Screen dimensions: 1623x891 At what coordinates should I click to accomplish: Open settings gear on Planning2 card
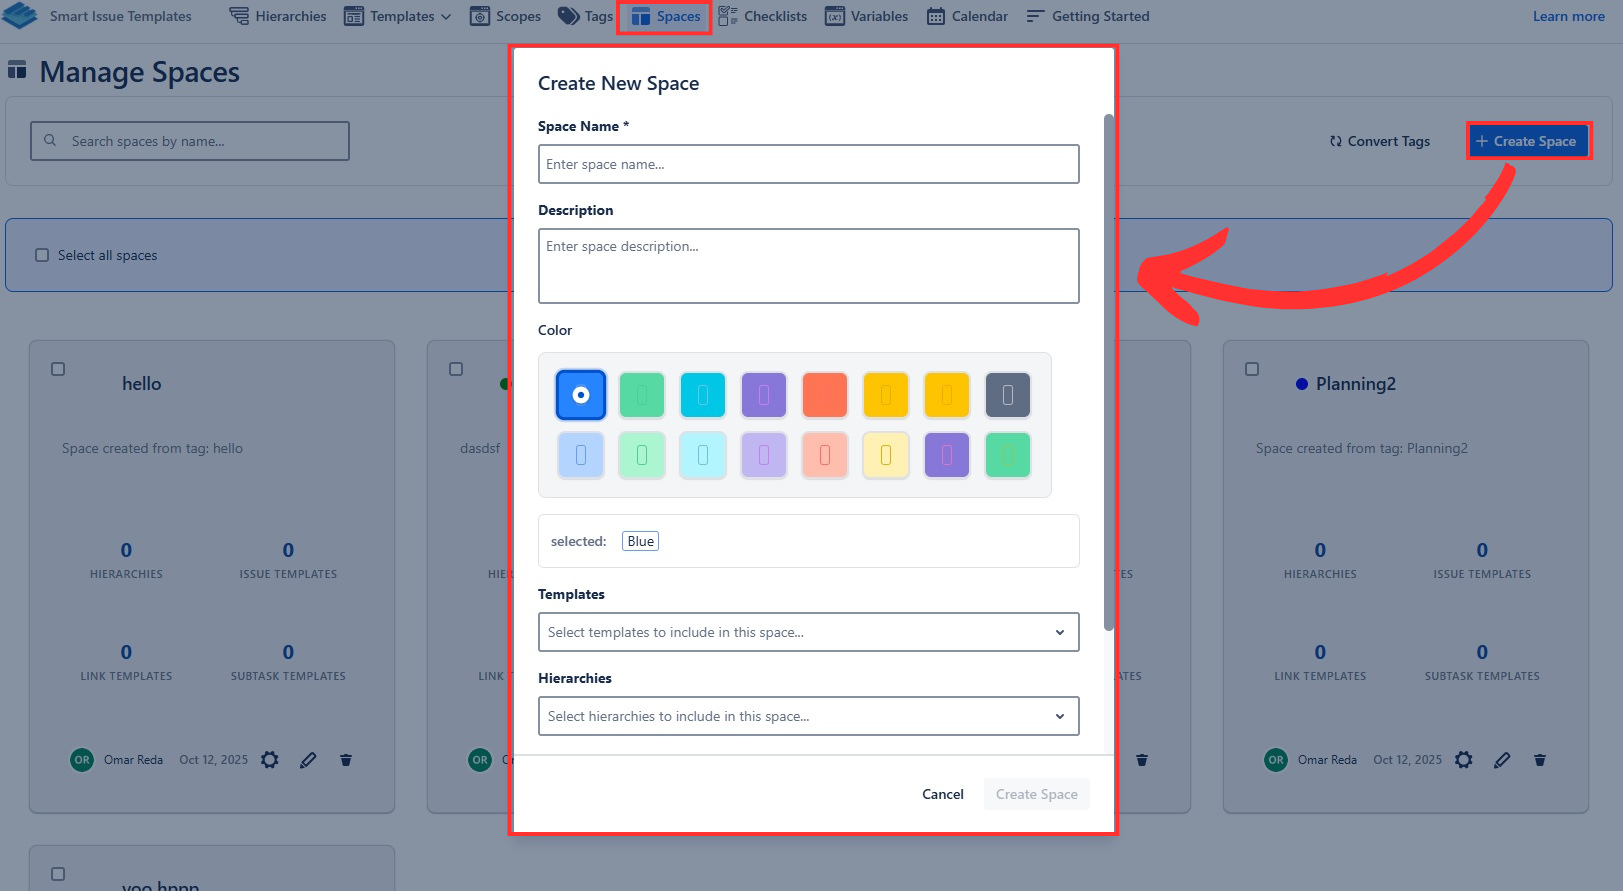pyautogui.click(x=1464, y=760)
